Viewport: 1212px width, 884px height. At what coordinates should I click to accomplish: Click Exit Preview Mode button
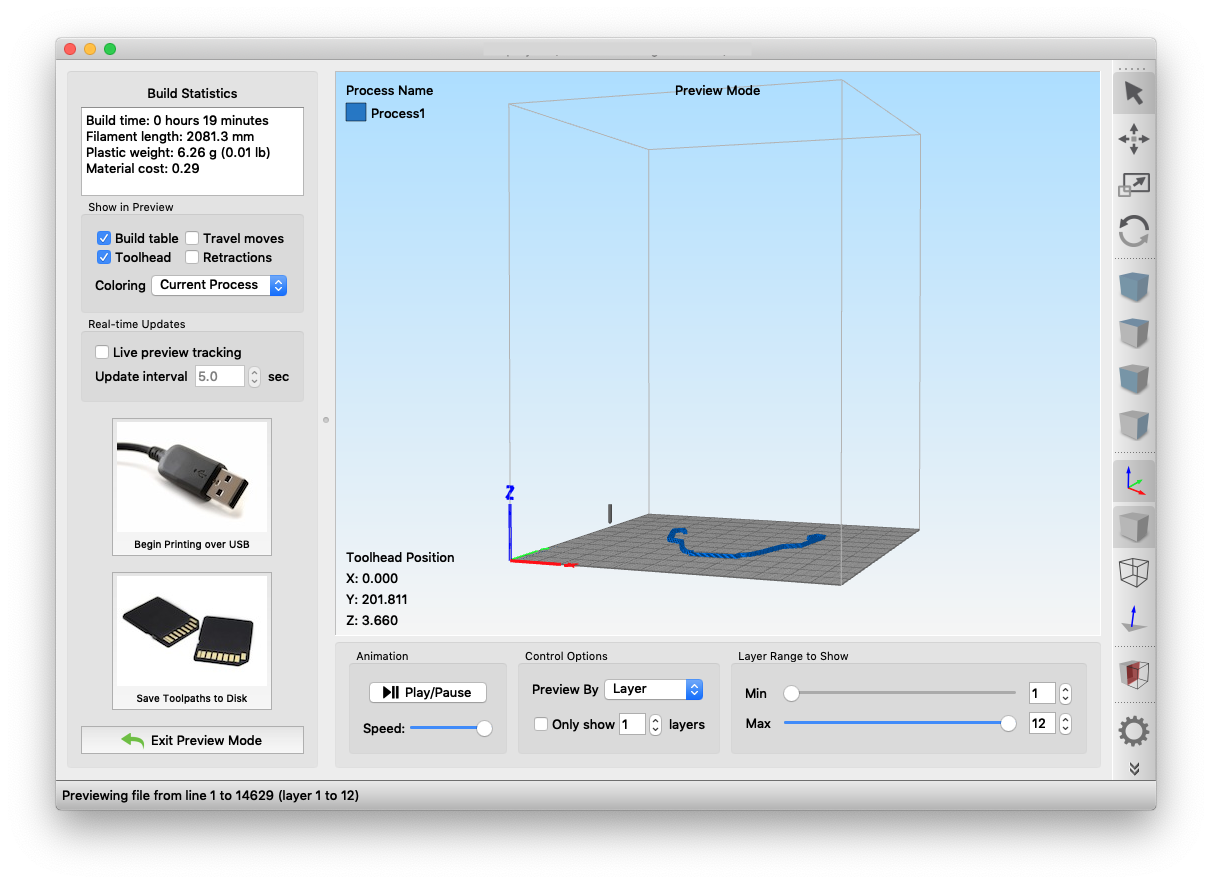coord(192,740)
